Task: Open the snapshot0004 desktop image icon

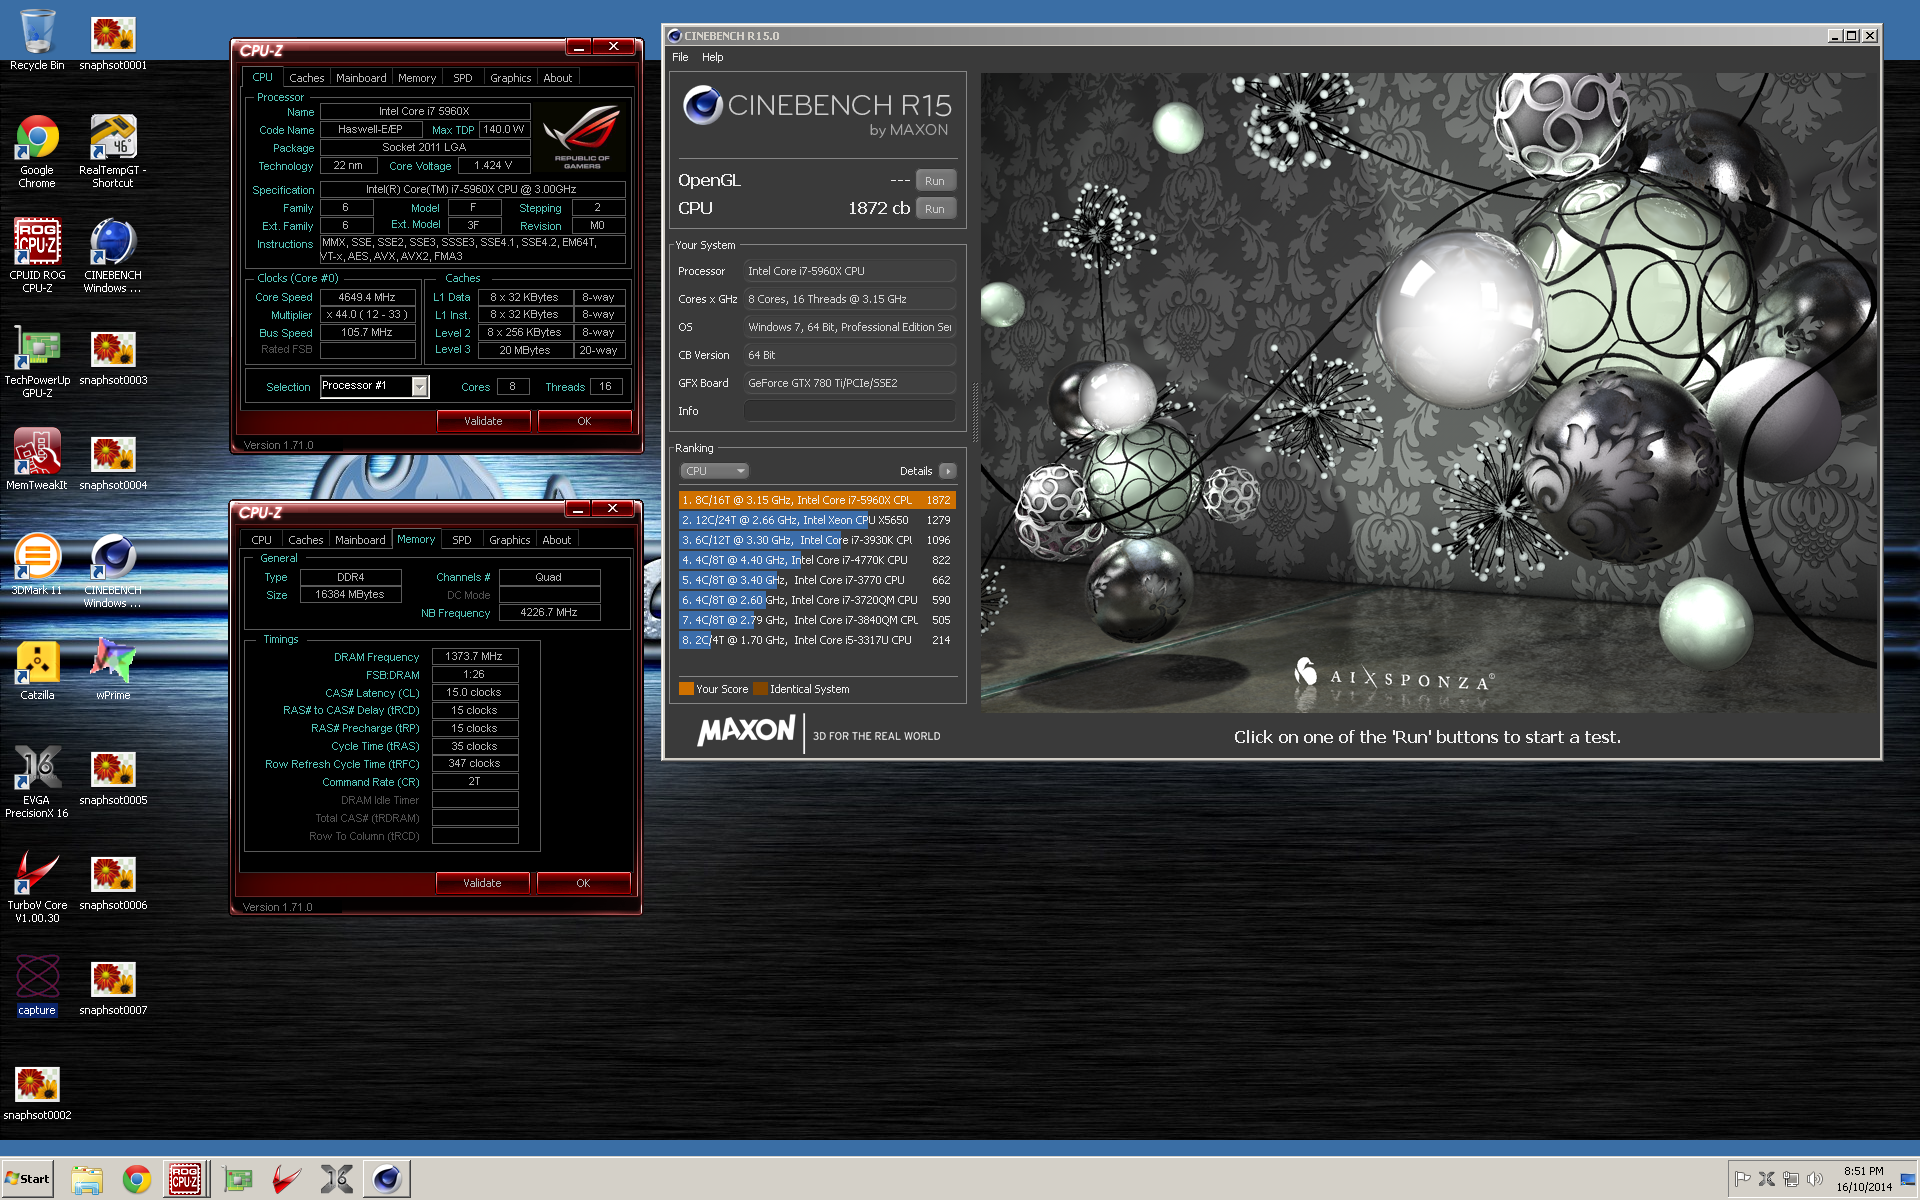Action: 113,460
